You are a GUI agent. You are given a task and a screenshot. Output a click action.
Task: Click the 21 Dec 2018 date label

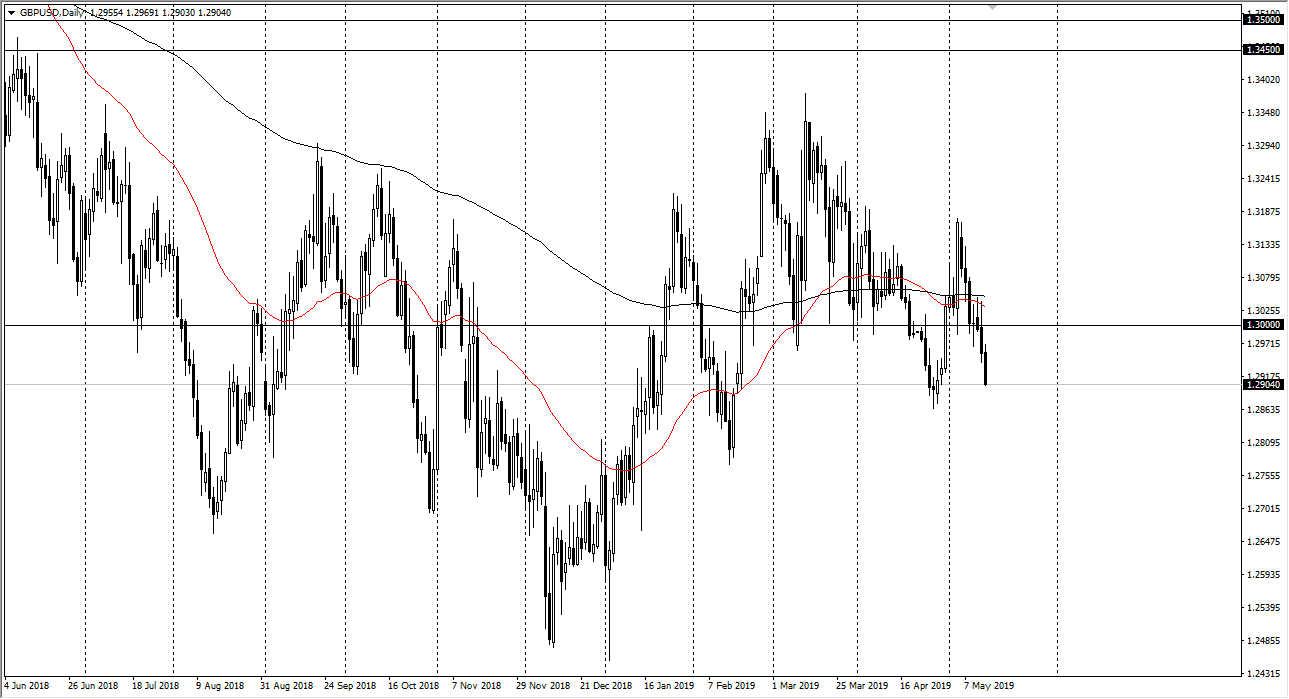pos(607,686)
